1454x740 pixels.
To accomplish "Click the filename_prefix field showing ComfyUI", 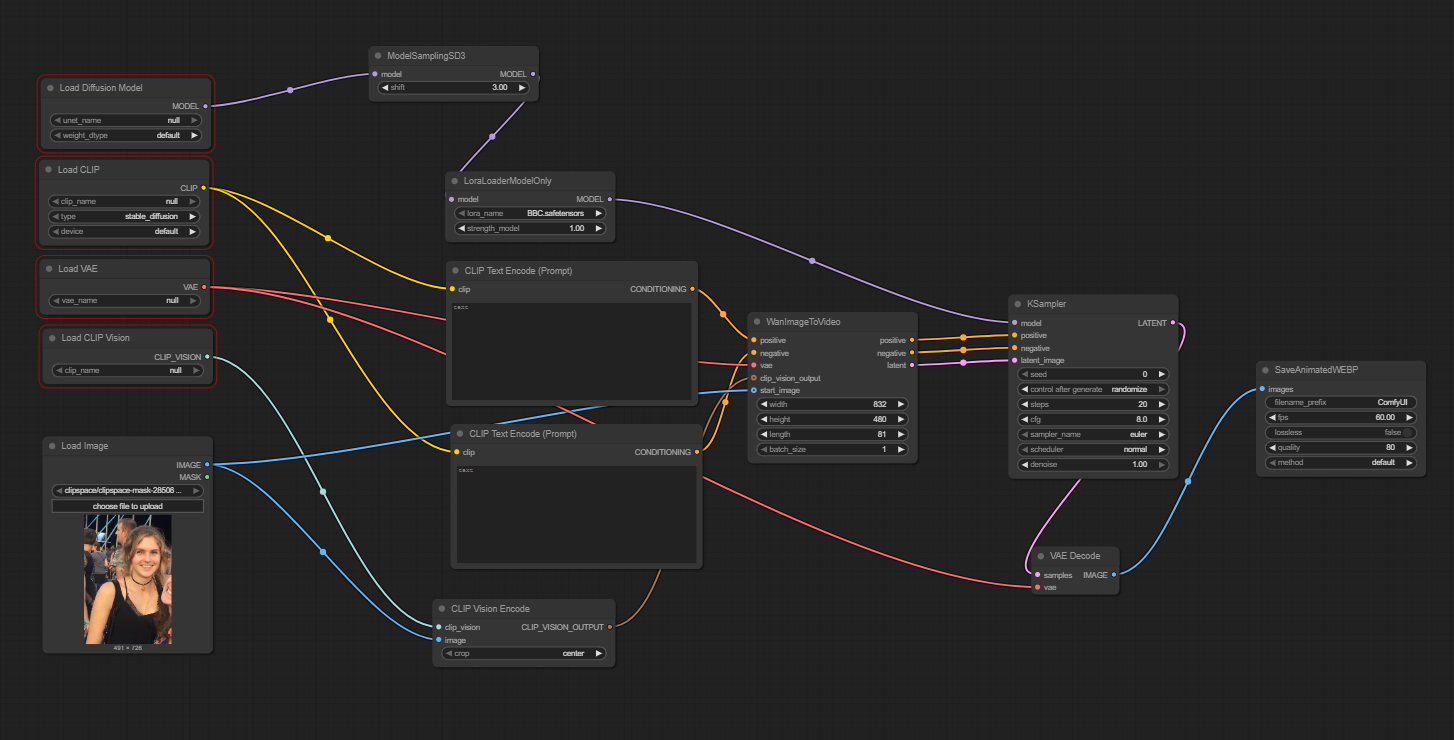I will [x=1341, y=402].
